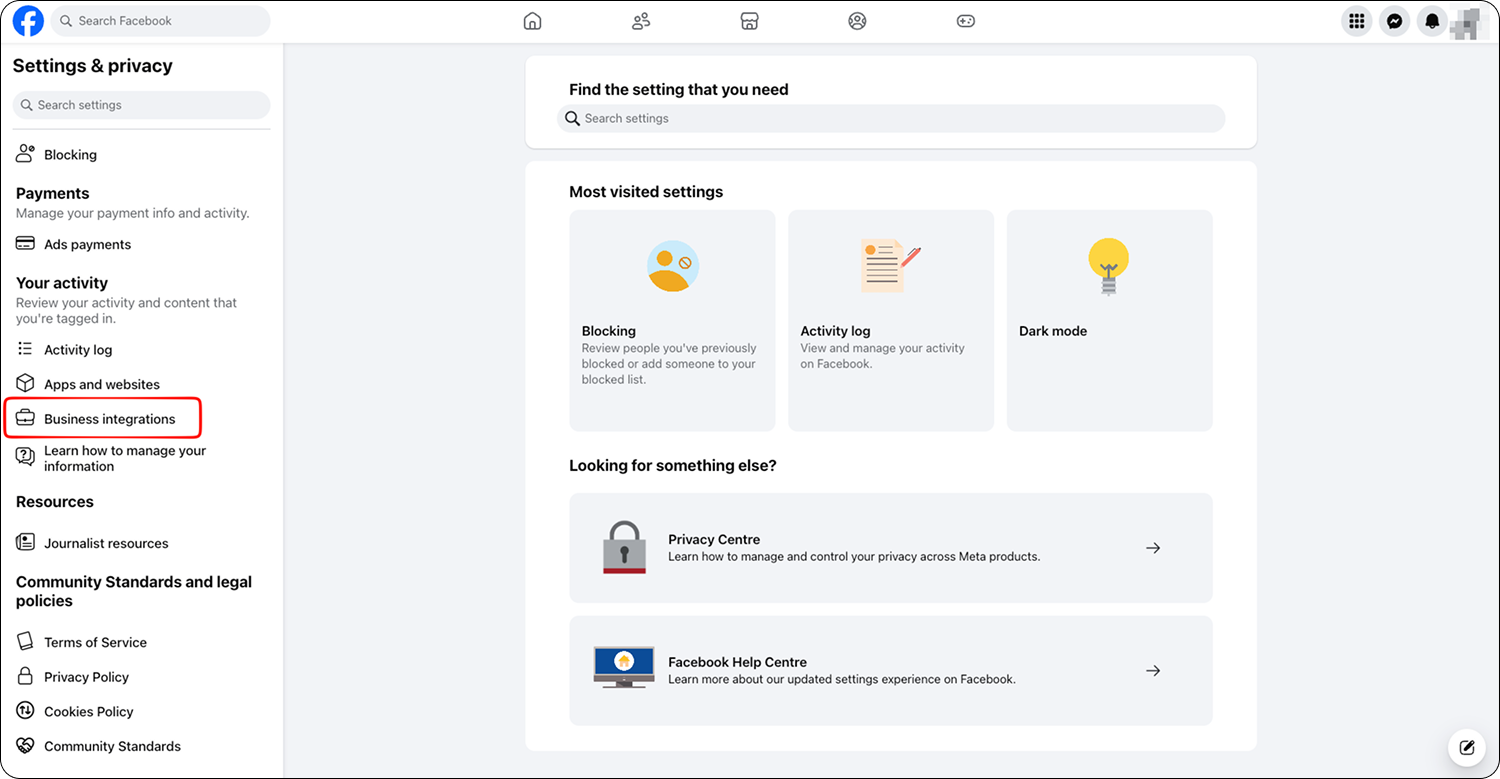This screenshot has height=779, width=1500.
Task: Open the Dark mode card title
Action: point(1053,331)
